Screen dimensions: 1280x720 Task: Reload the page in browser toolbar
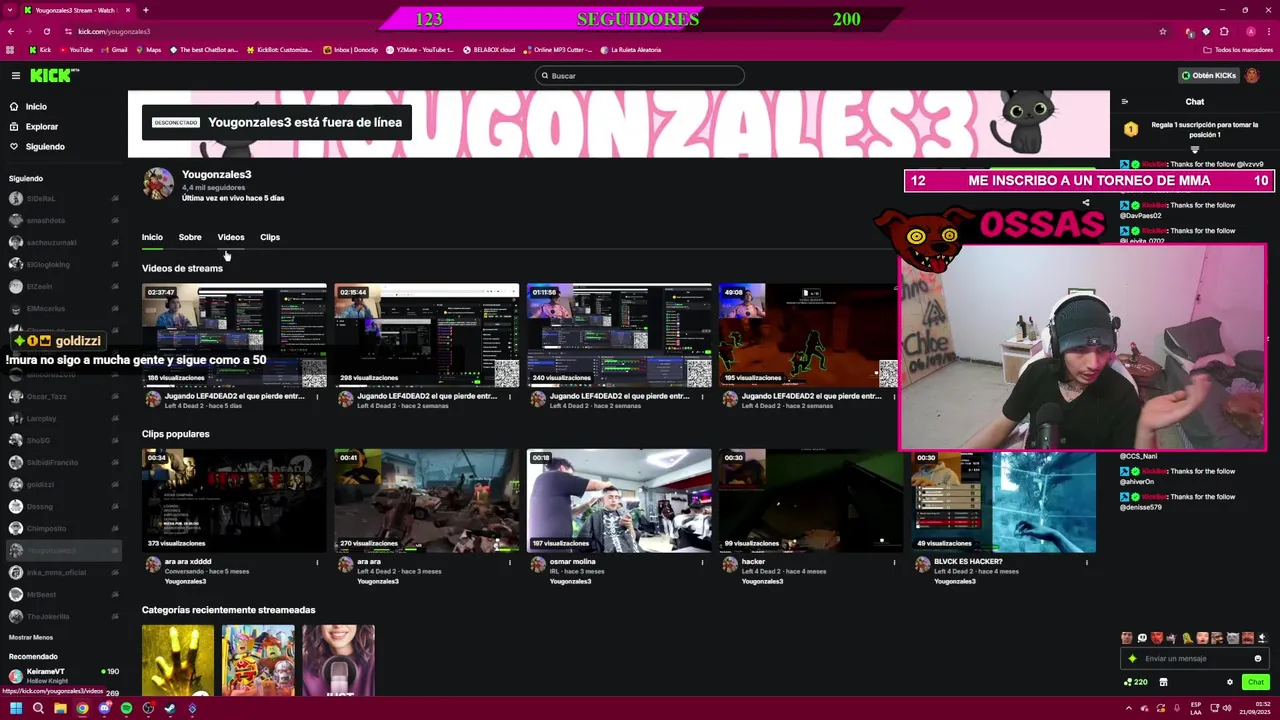click(x=46, y=32)
